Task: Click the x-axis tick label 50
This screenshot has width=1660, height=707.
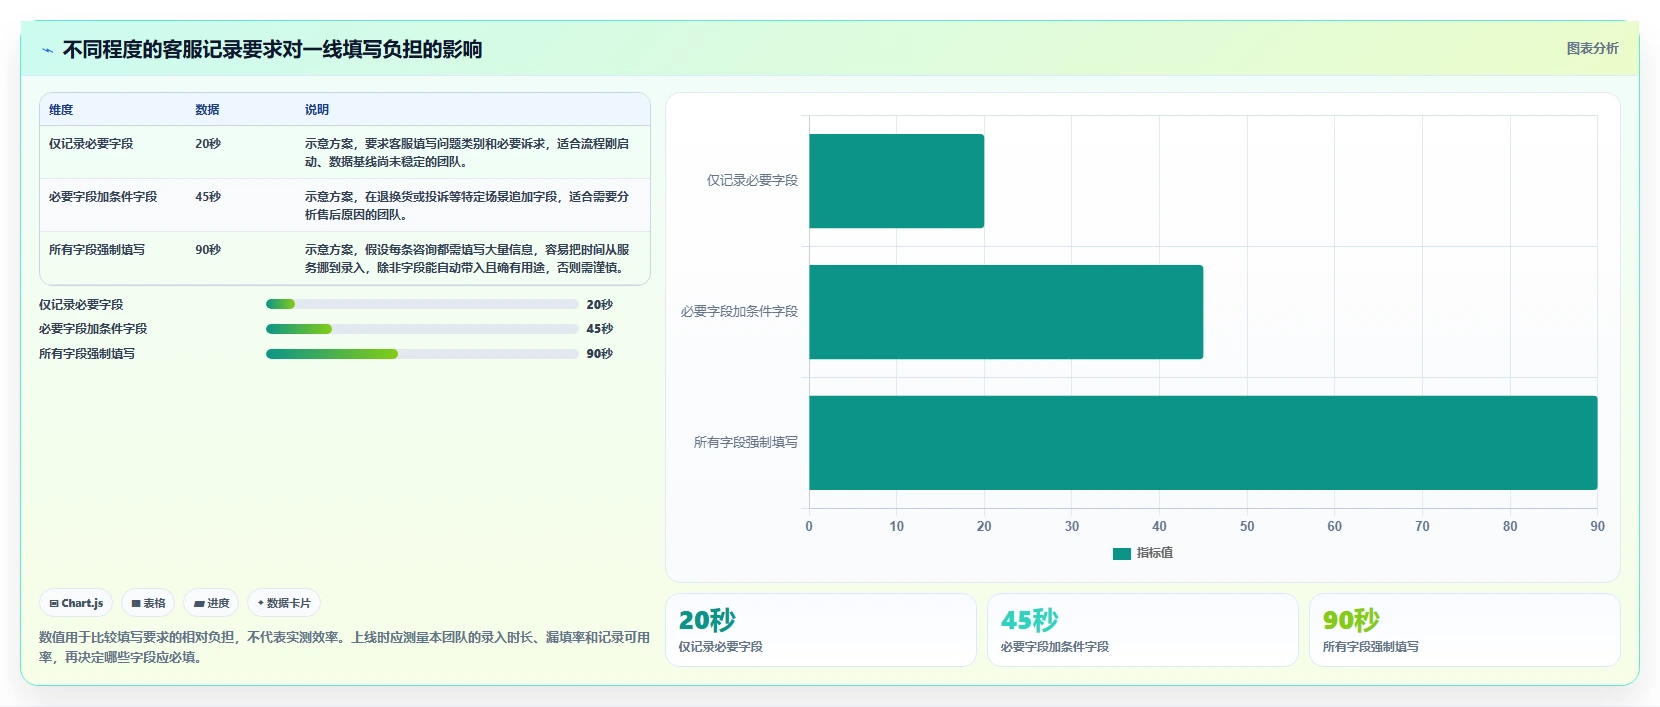Action: click(1247, 526)
